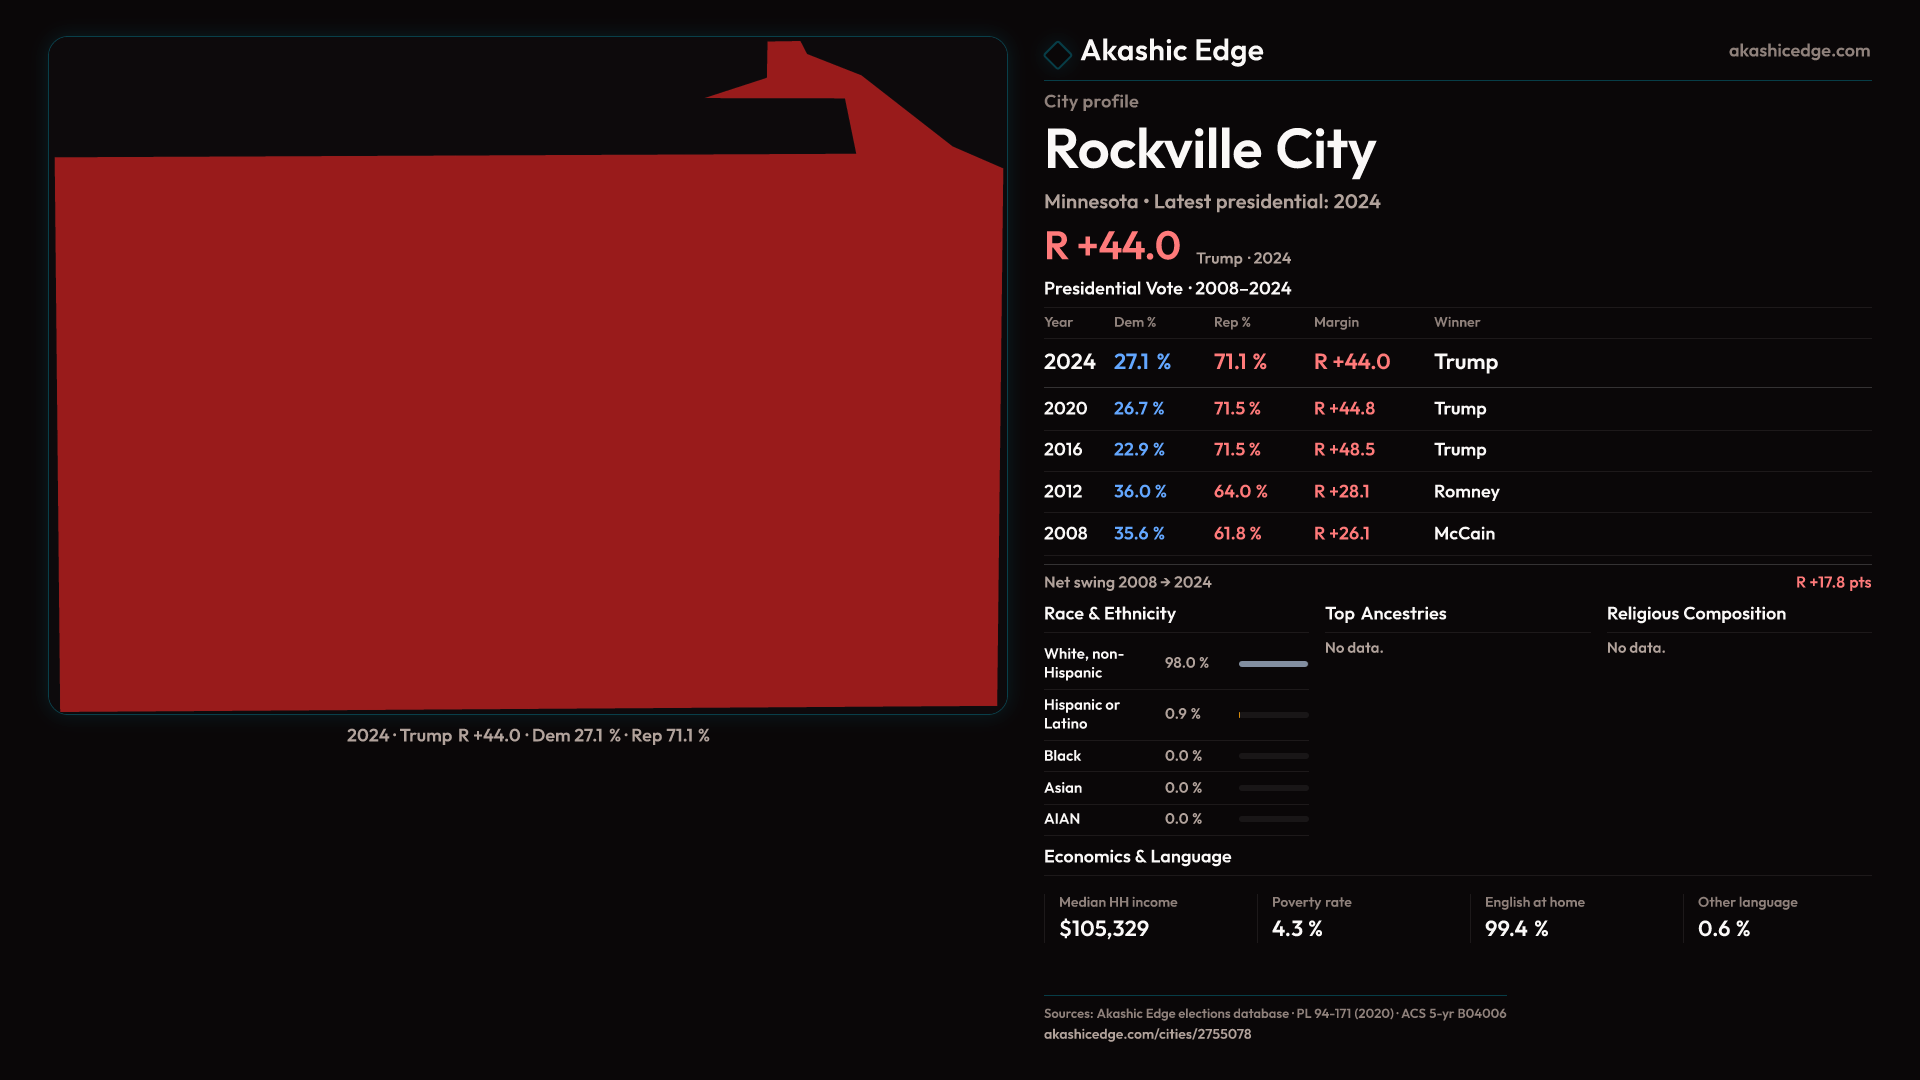Image resolution: width=1920 pixels, height=1080 pixels.
Task: Click the Other language stat card
Action: (1746, 917)
